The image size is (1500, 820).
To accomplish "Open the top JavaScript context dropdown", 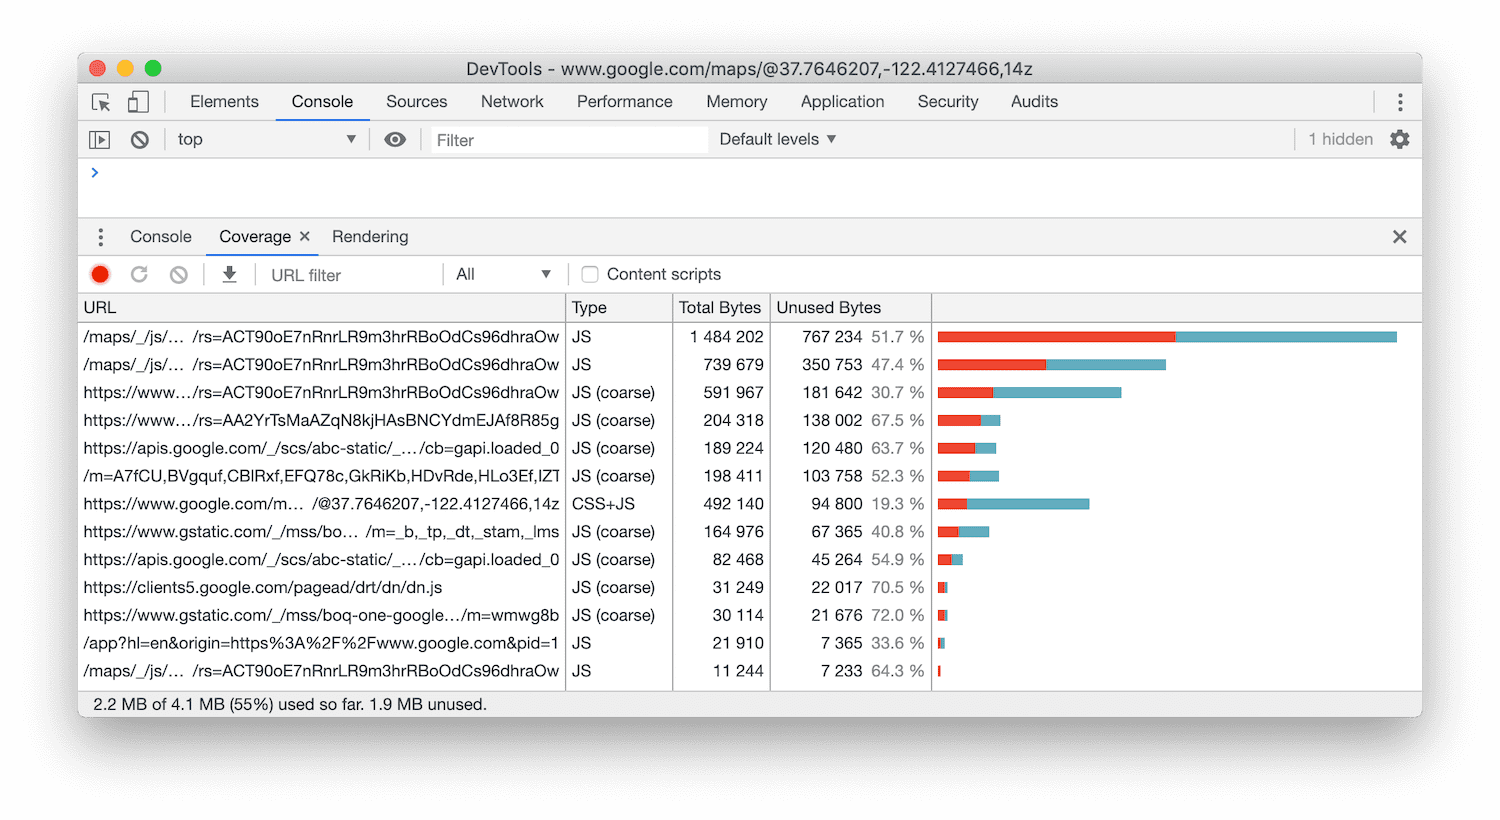I will (x=266, y=140).
